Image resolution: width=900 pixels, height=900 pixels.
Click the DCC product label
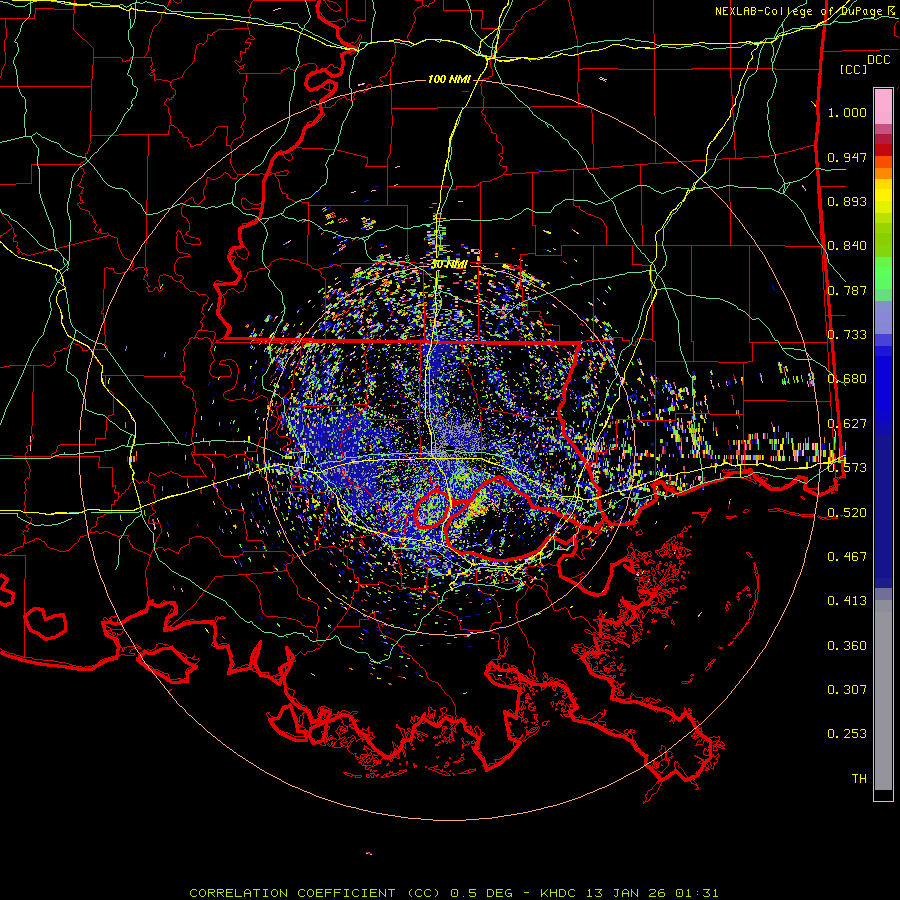878,59
